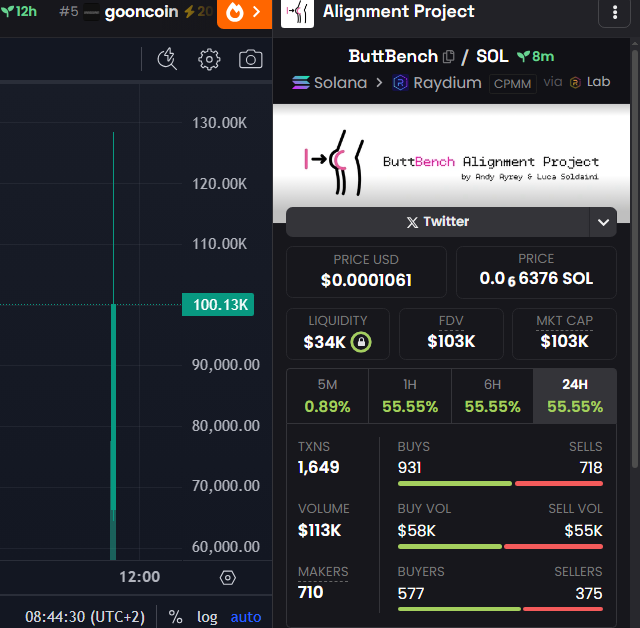Open the quick search lightning magnifier icon

pos(167,60)
